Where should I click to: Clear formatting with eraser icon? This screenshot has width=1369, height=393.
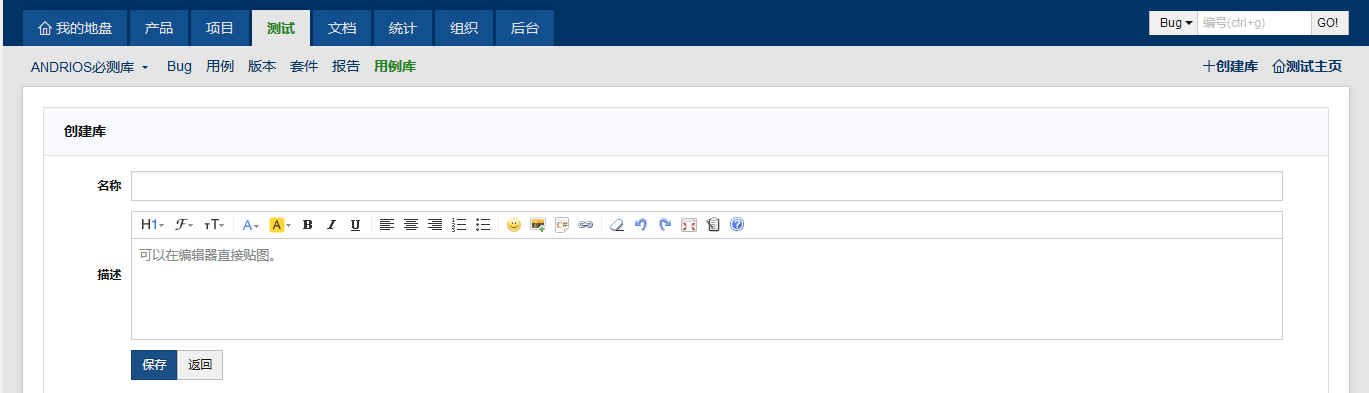(x=617, y=225)
